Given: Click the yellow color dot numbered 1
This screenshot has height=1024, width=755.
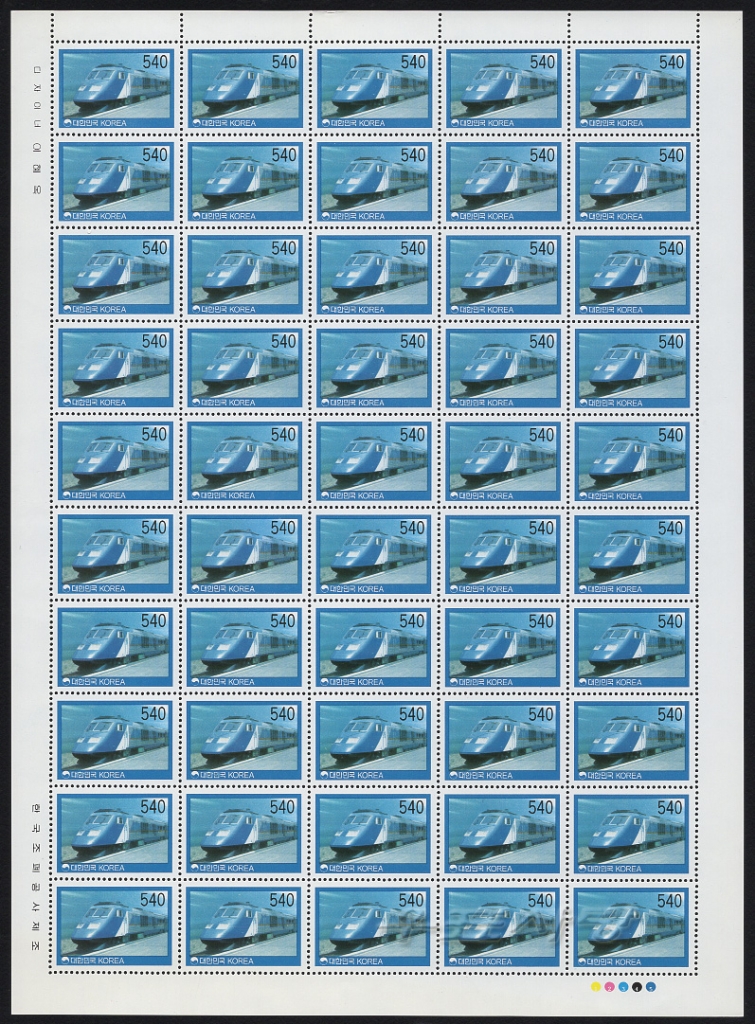Looking at the screenshot, I should click(x=596, y=987).
